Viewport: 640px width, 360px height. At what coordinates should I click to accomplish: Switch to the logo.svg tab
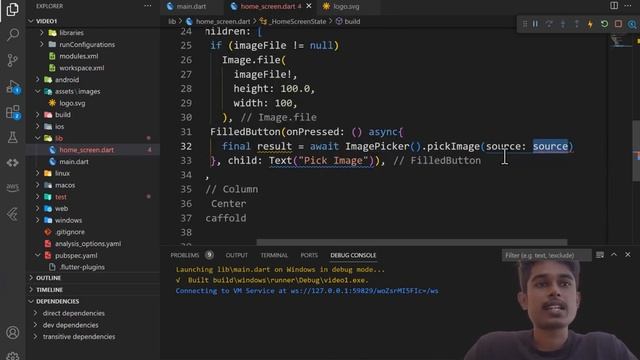[346, 6]
